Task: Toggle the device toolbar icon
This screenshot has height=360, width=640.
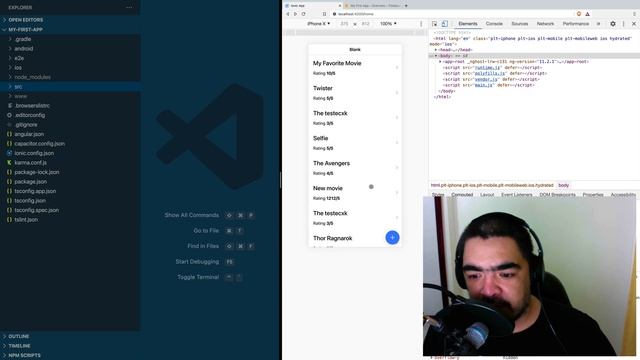Action: (444, 24)
